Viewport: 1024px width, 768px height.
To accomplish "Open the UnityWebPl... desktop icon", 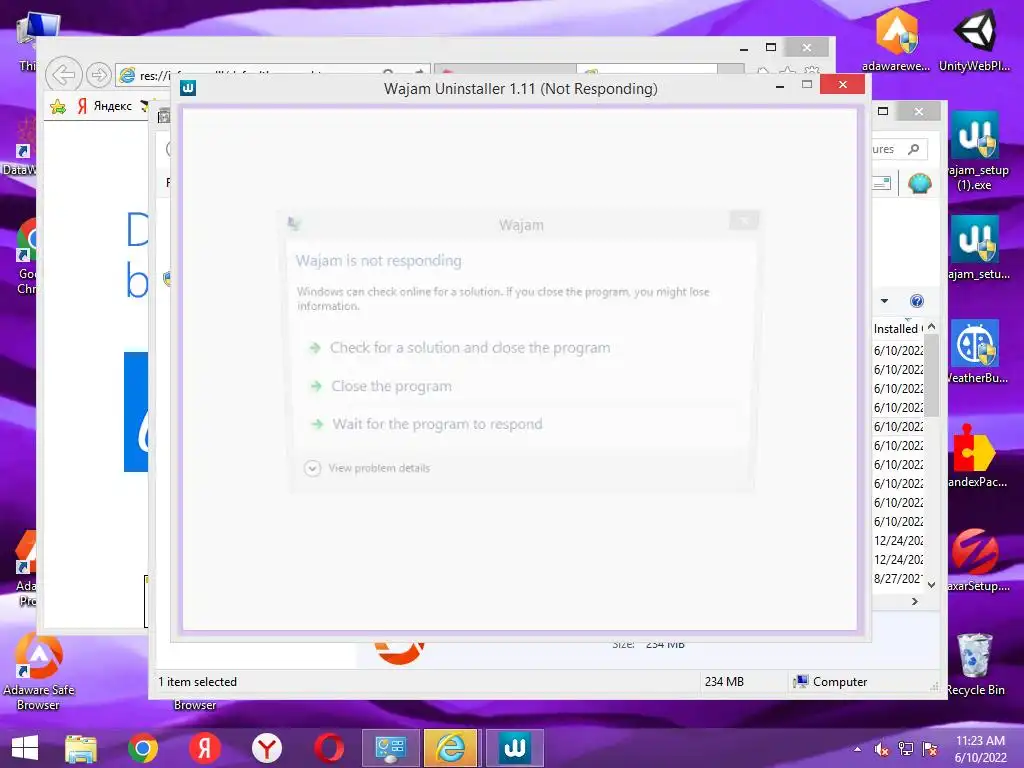I will click(x=974, y=40).
